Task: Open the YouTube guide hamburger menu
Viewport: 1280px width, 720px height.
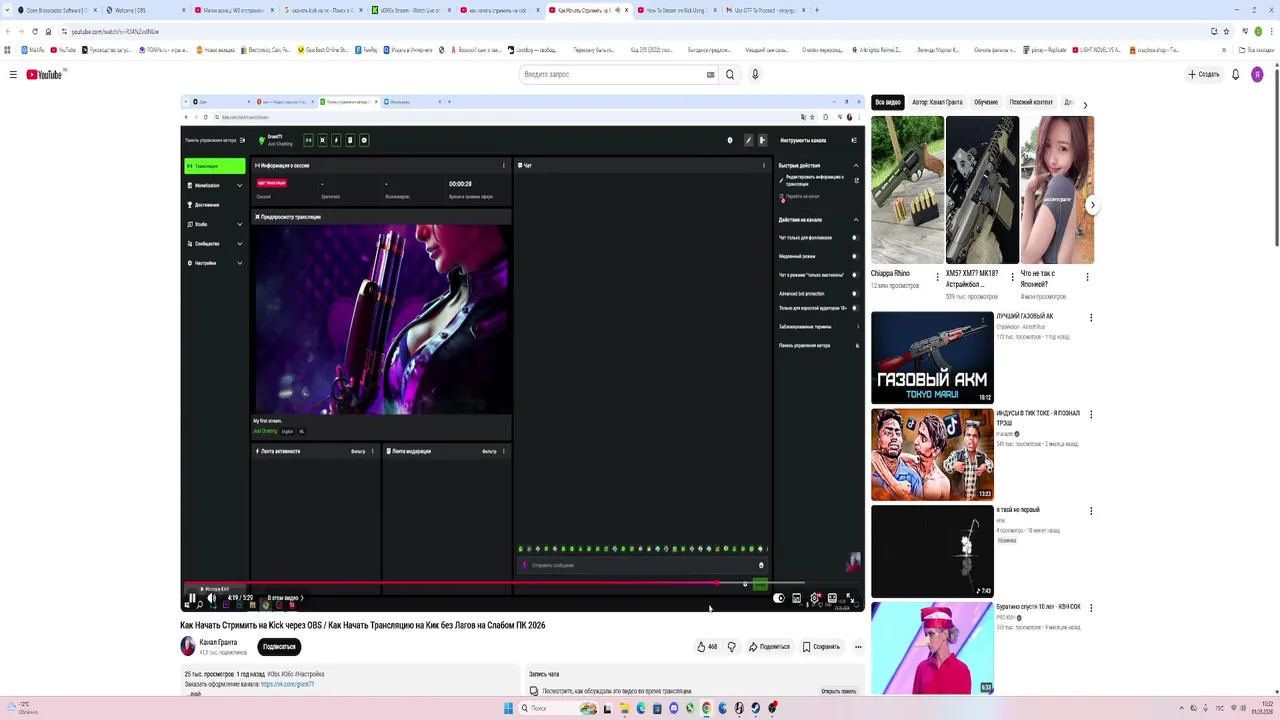Action: click(13, 74)
